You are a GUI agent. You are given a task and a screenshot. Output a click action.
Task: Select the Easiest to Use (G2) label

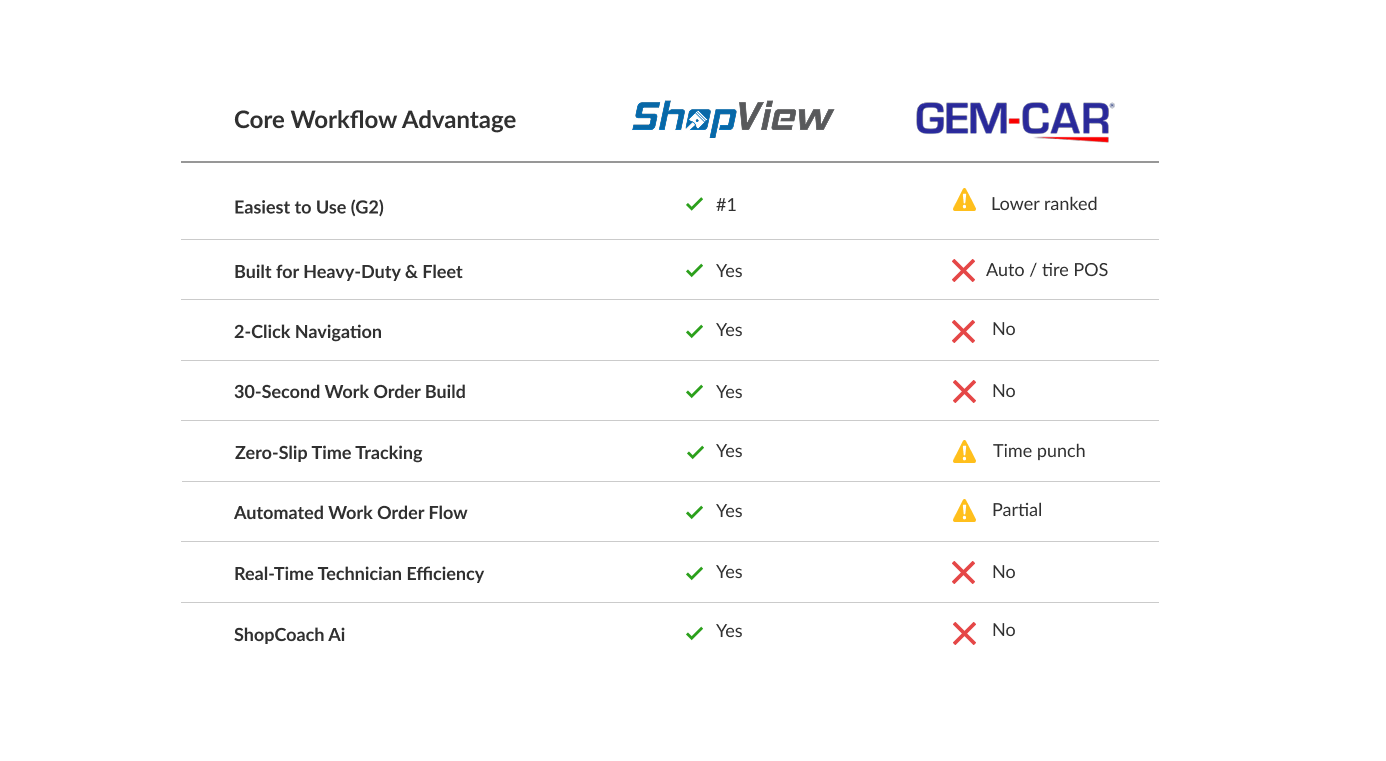(309, 207)
